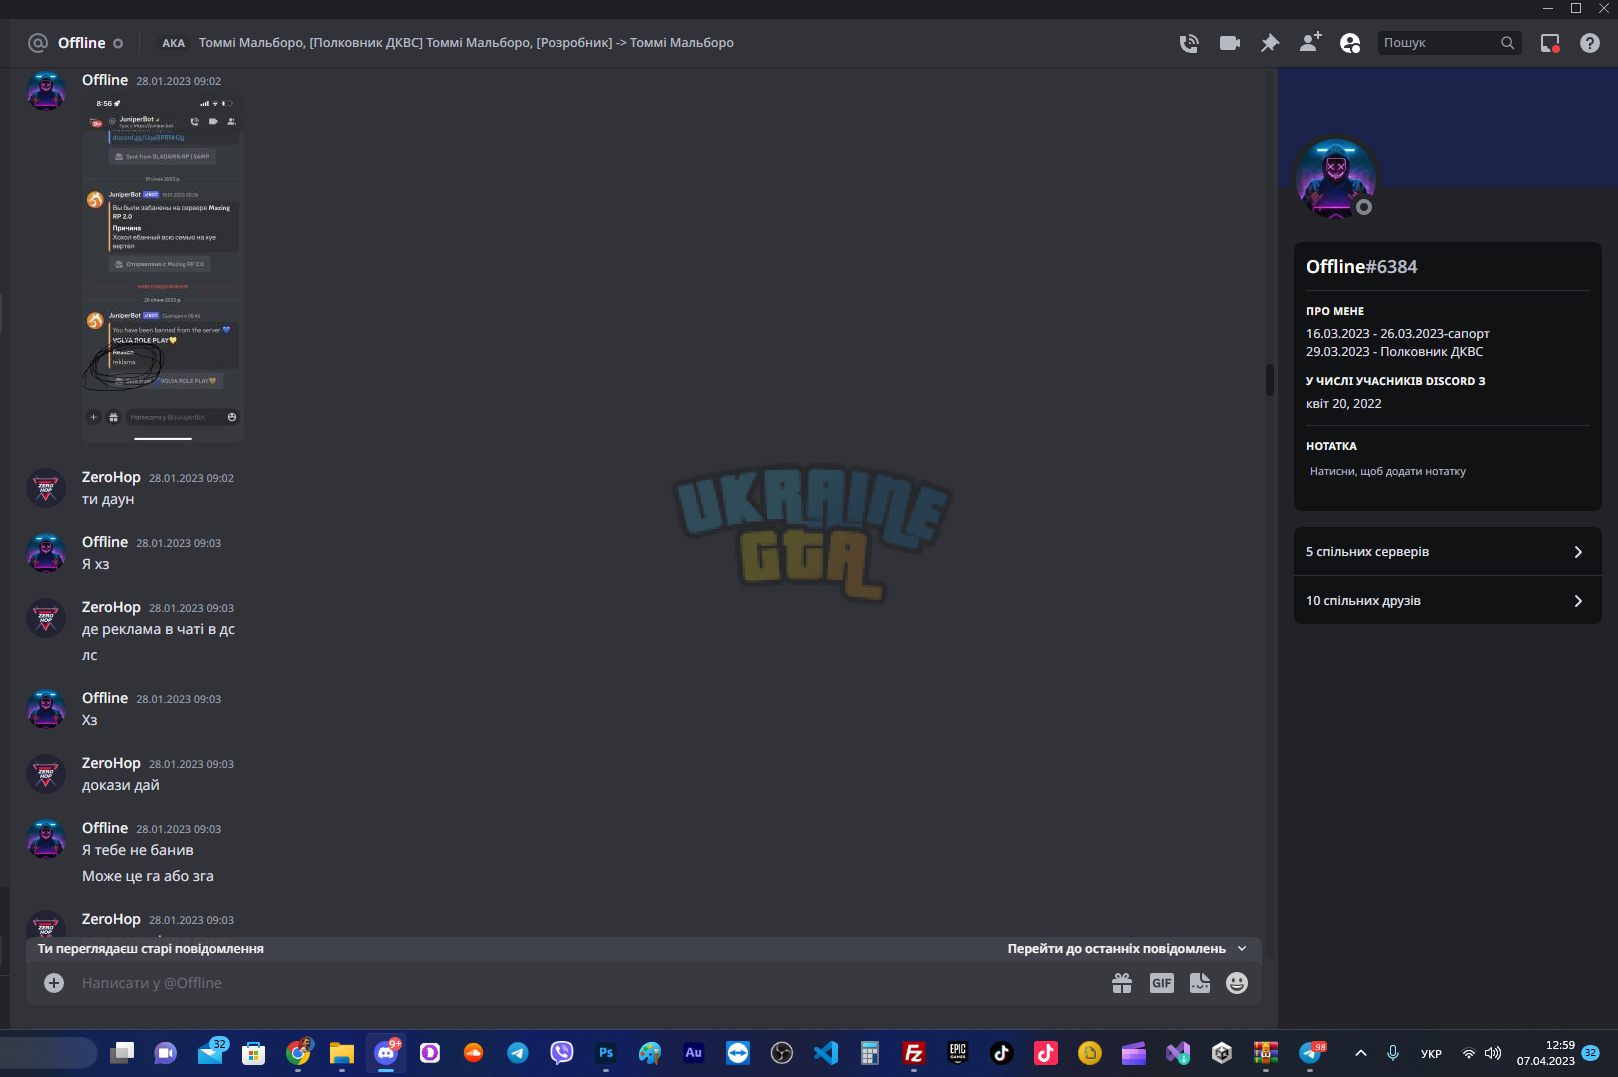Open the inbox icon

[1550, 43]
